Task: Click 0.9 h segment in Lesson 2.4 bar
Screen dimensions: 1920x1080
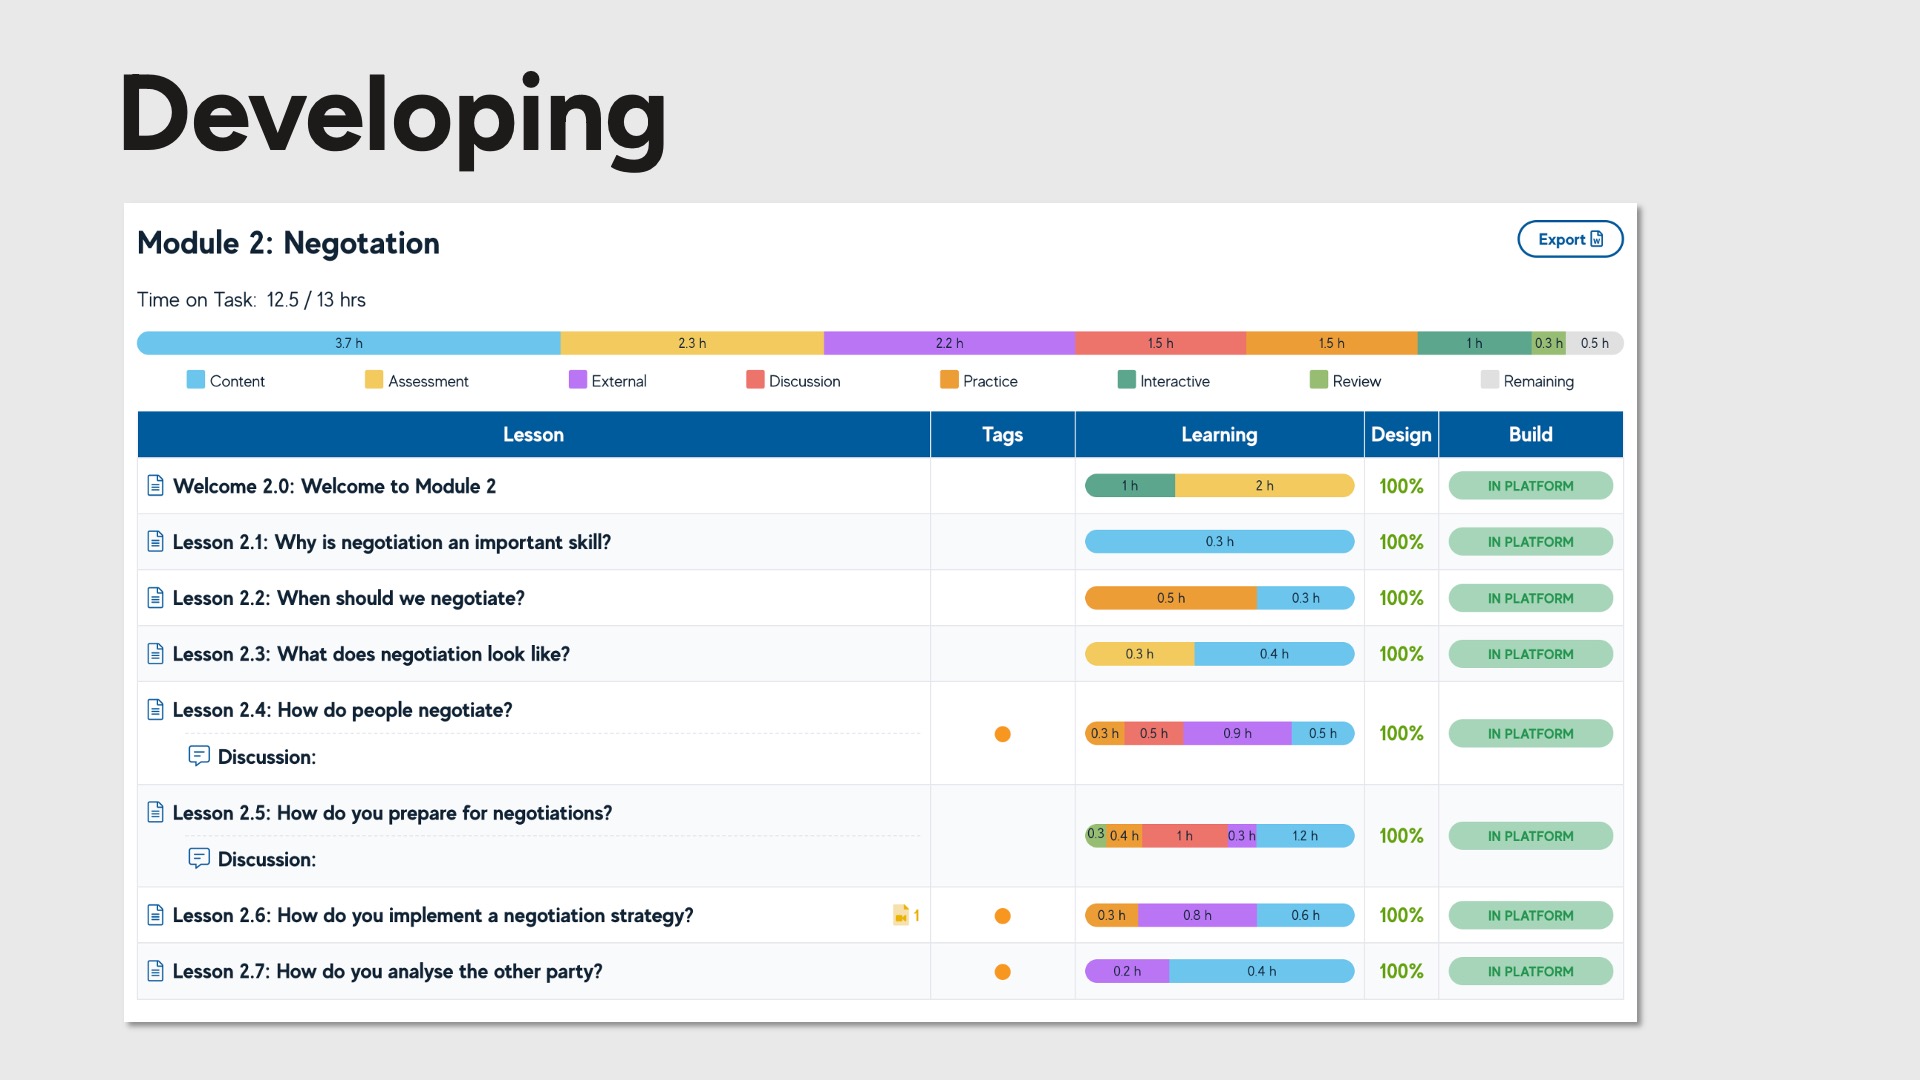Action: [1237, 734]
